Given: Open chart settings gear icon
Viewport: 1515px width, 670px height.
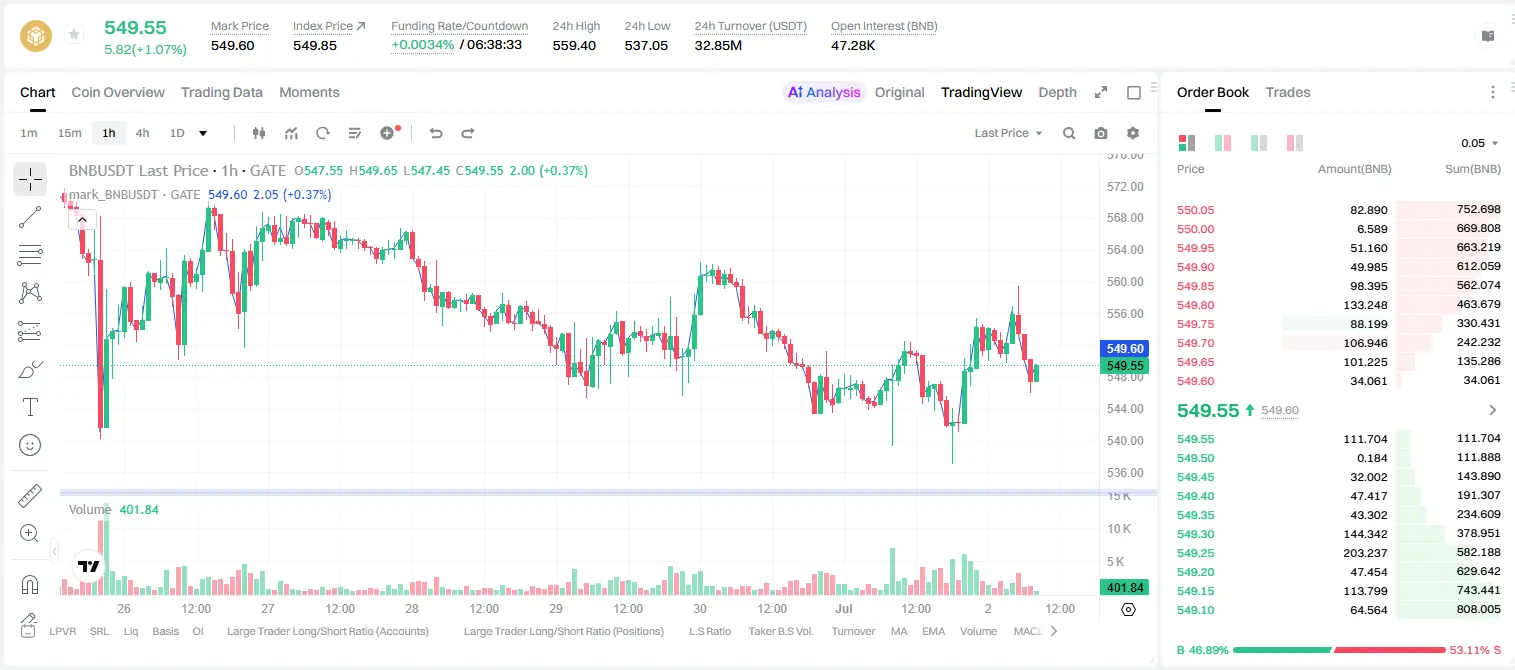Looking at the screenshot, I should tap(1133, 133).
